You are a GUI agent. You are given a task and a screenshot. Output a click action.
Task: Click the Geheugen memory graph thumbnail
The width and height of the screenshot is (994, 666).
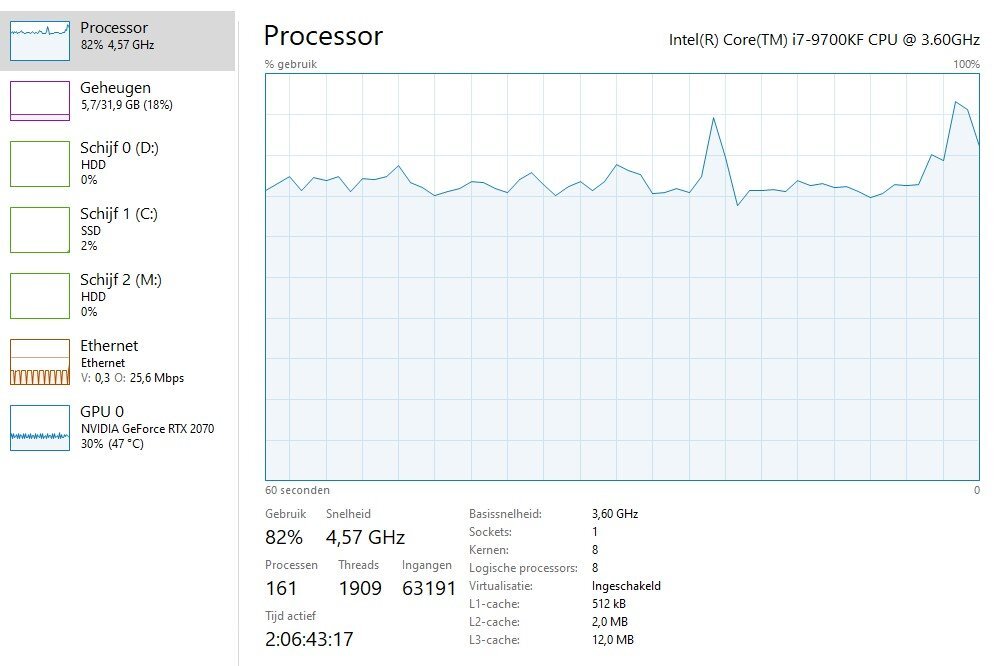[x=40, y=100]
